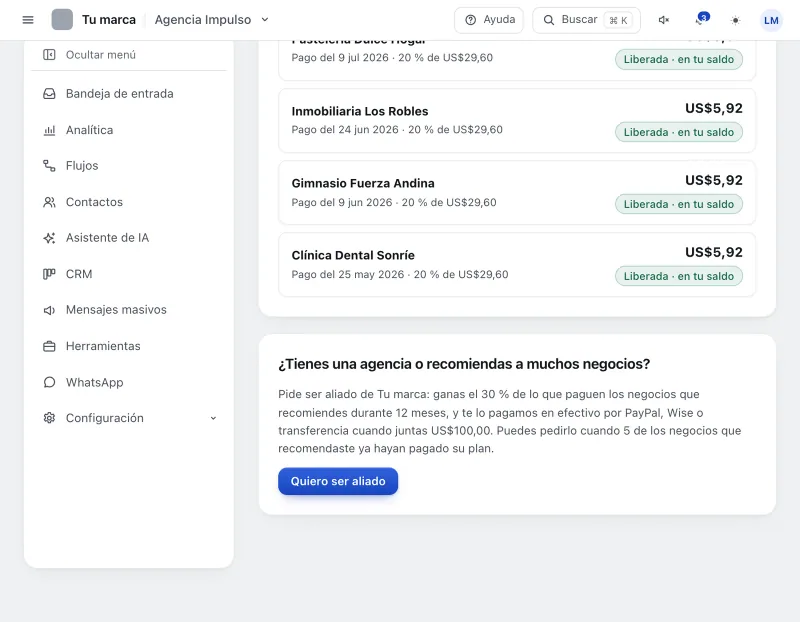Screen dimensions: 800x622
Task: Click US$5,92 amount for Gimnasio Fuerza Andina
Action: click(714, 180)
